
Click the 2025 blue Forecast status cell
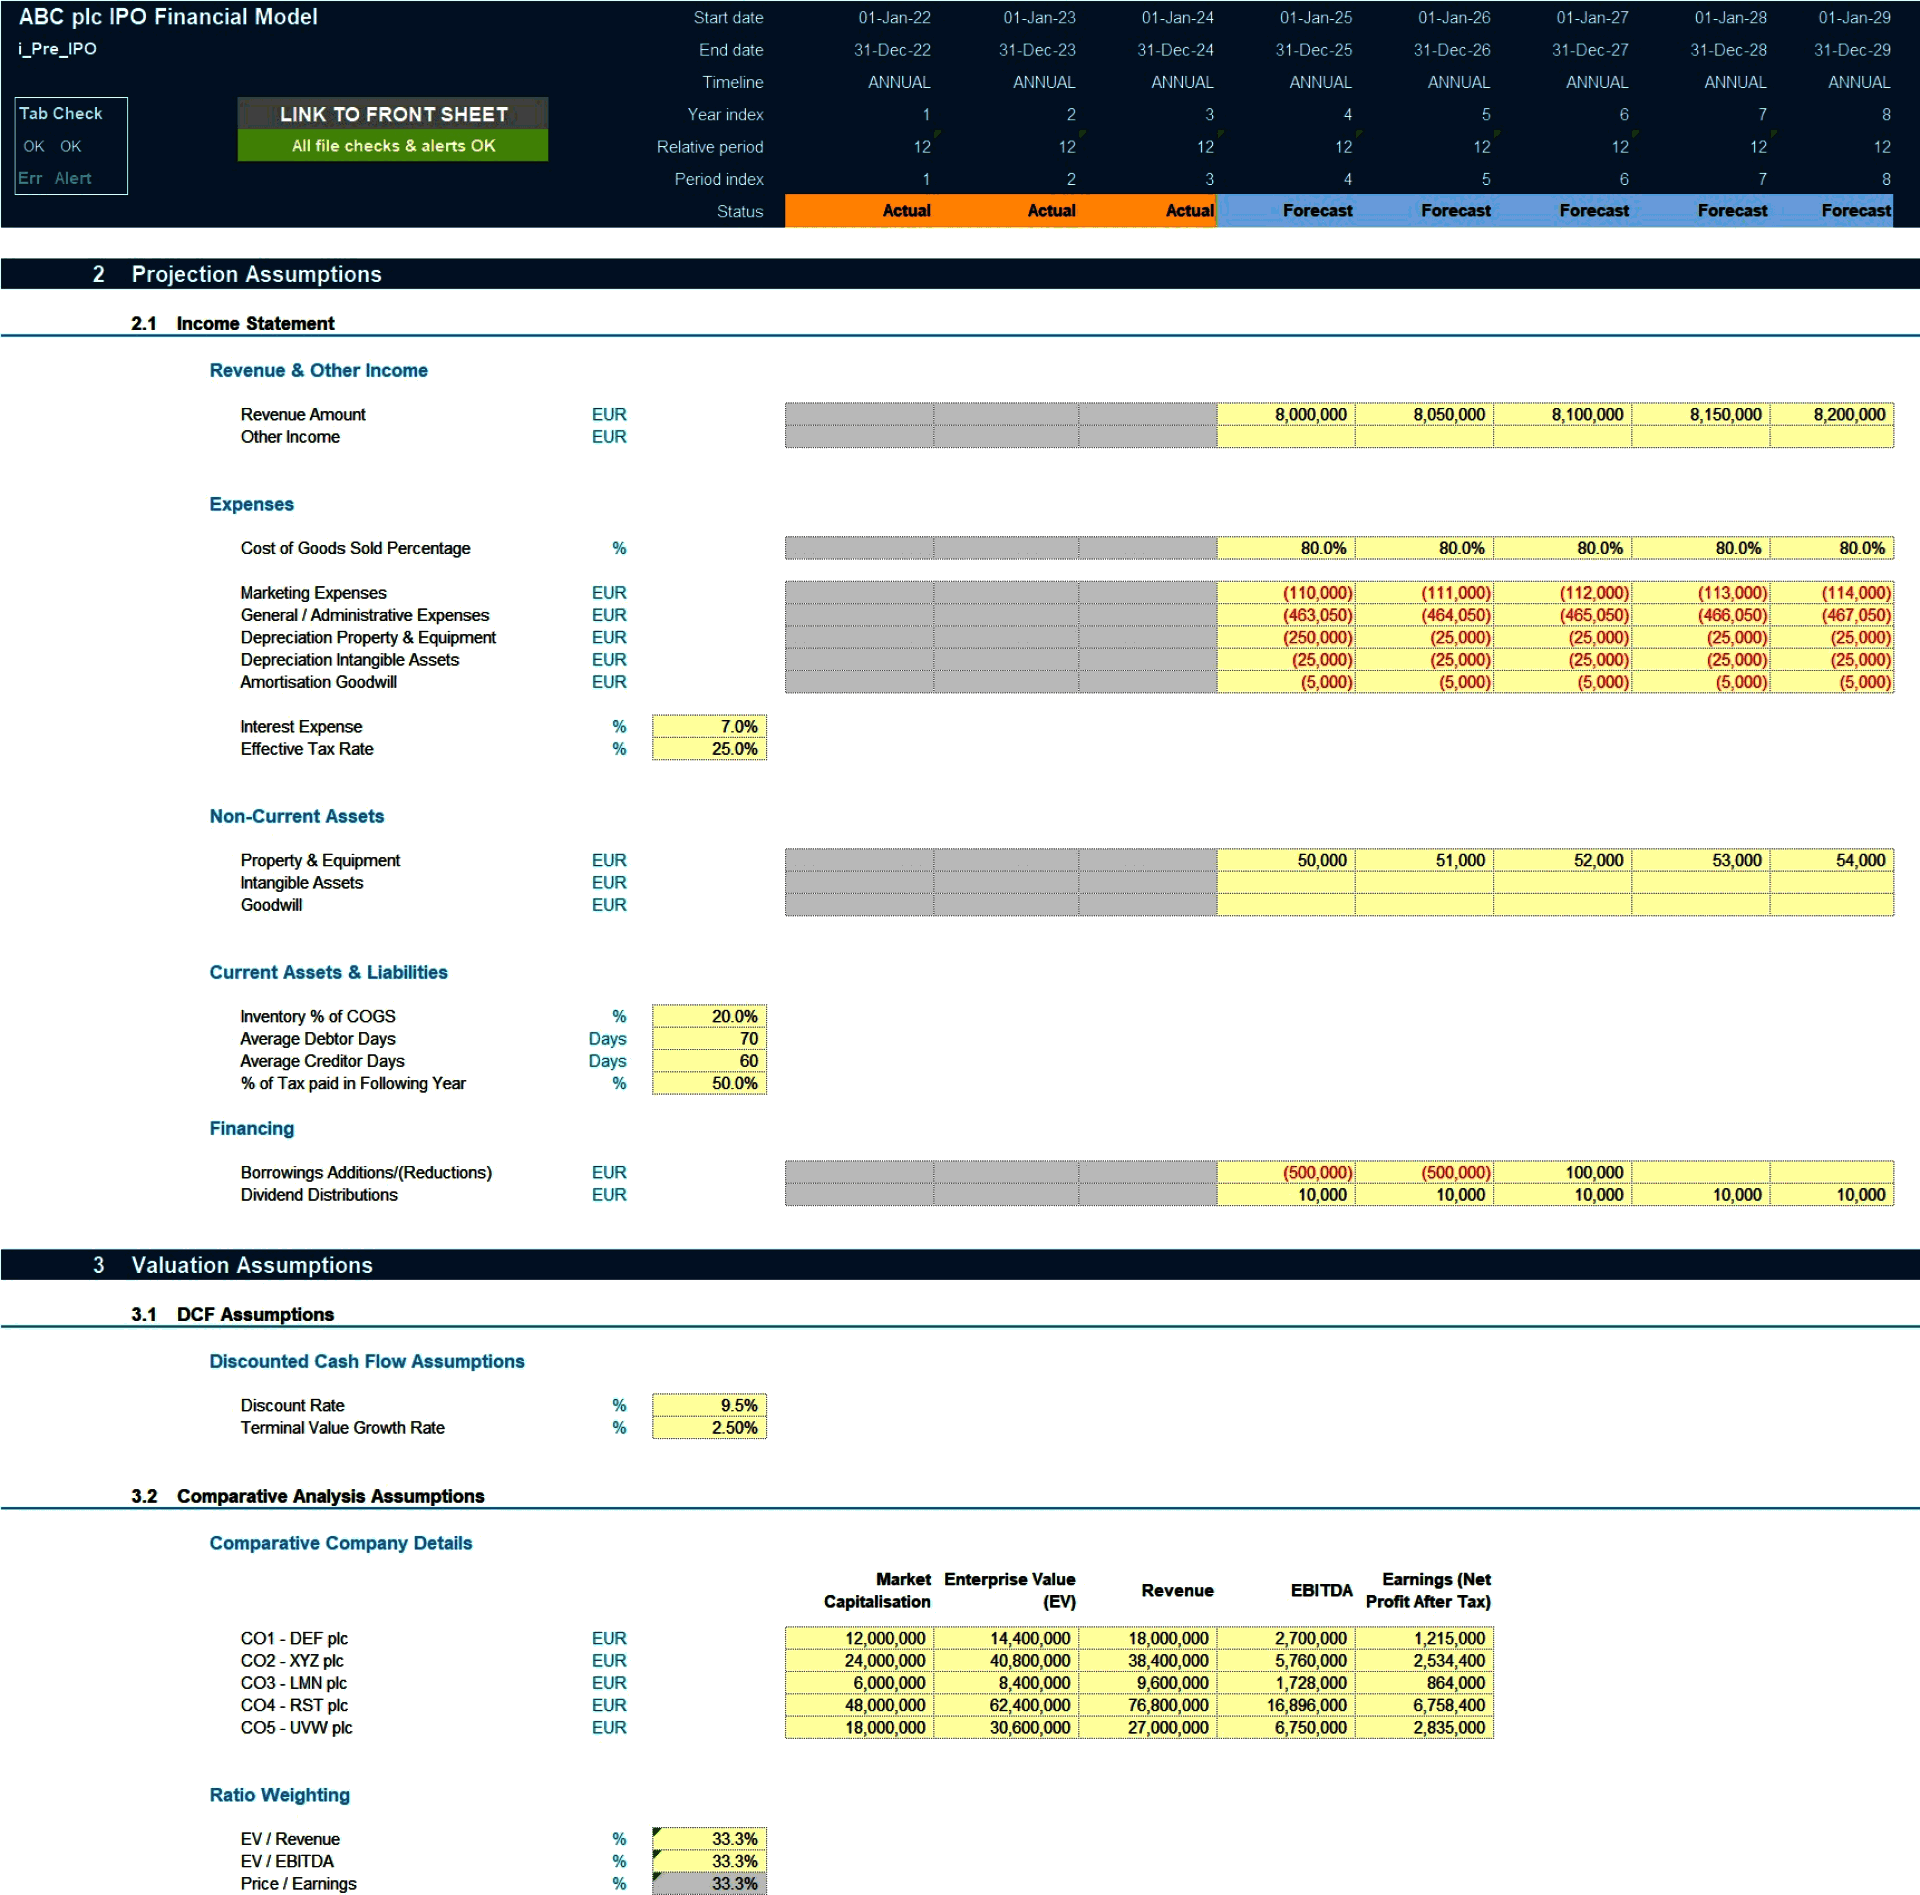point(1286,211)
